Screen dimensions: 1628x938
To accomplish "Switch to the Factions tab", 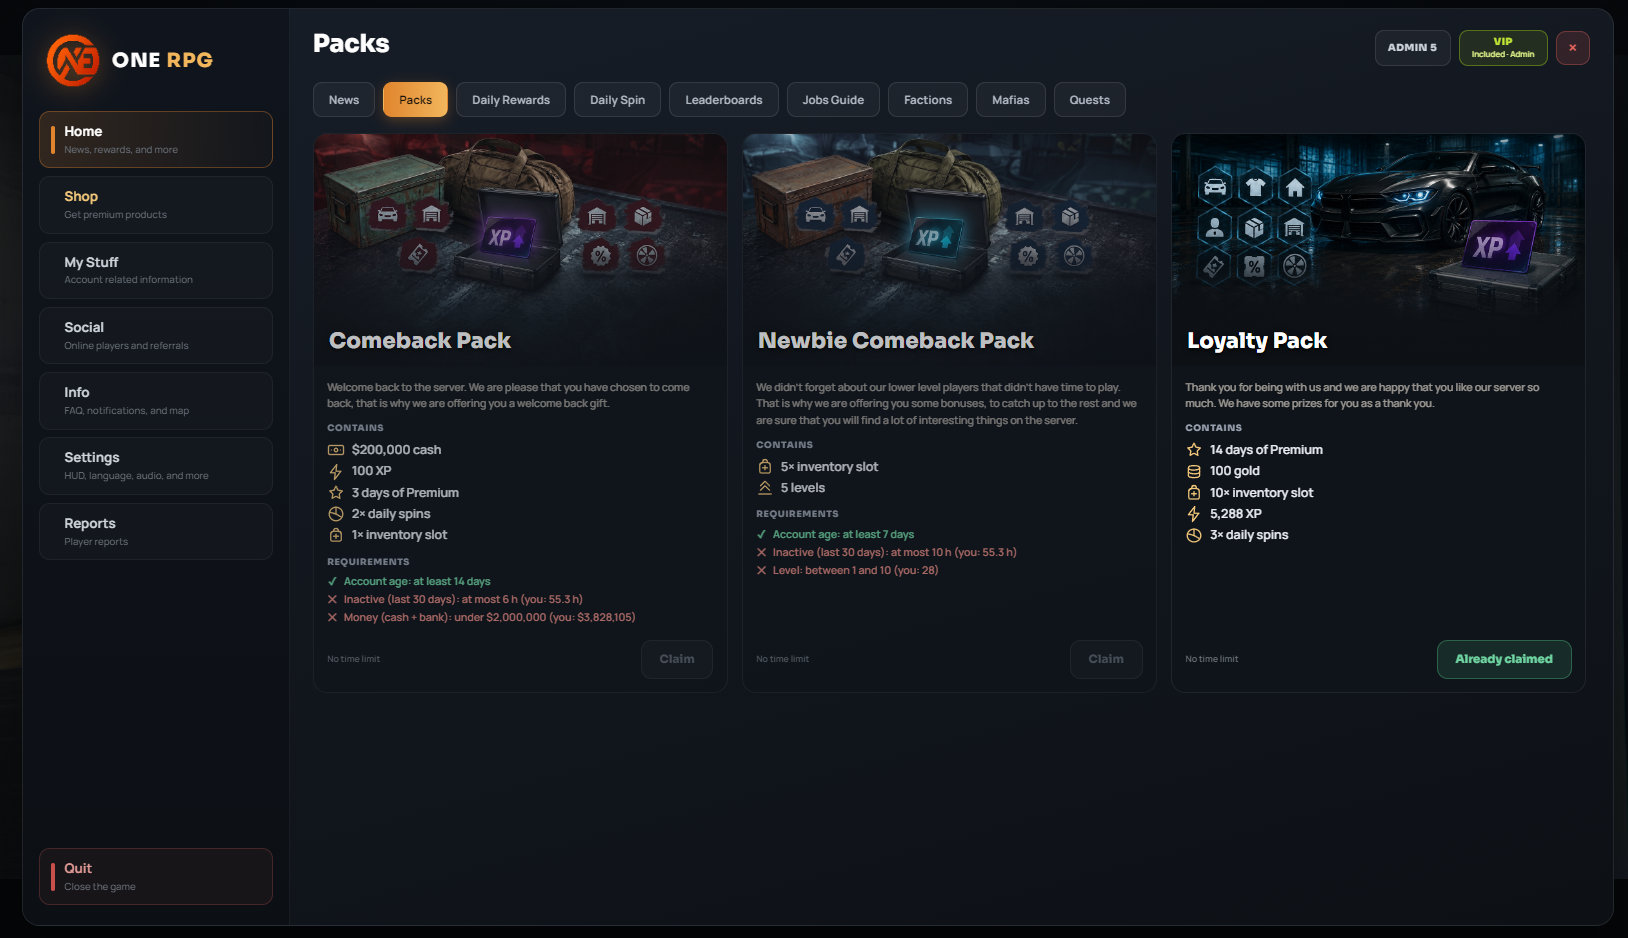I will click(x=928, y=100).
